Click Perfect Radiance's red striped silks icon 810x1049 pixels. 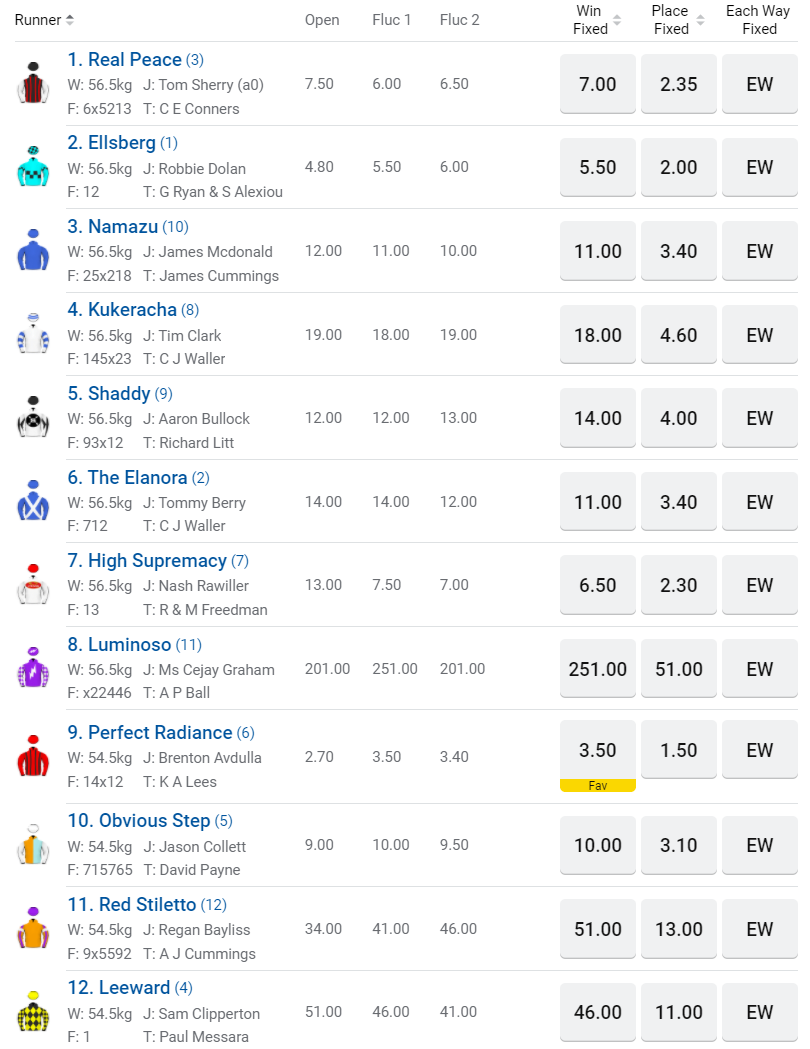(x=33, y=757)
